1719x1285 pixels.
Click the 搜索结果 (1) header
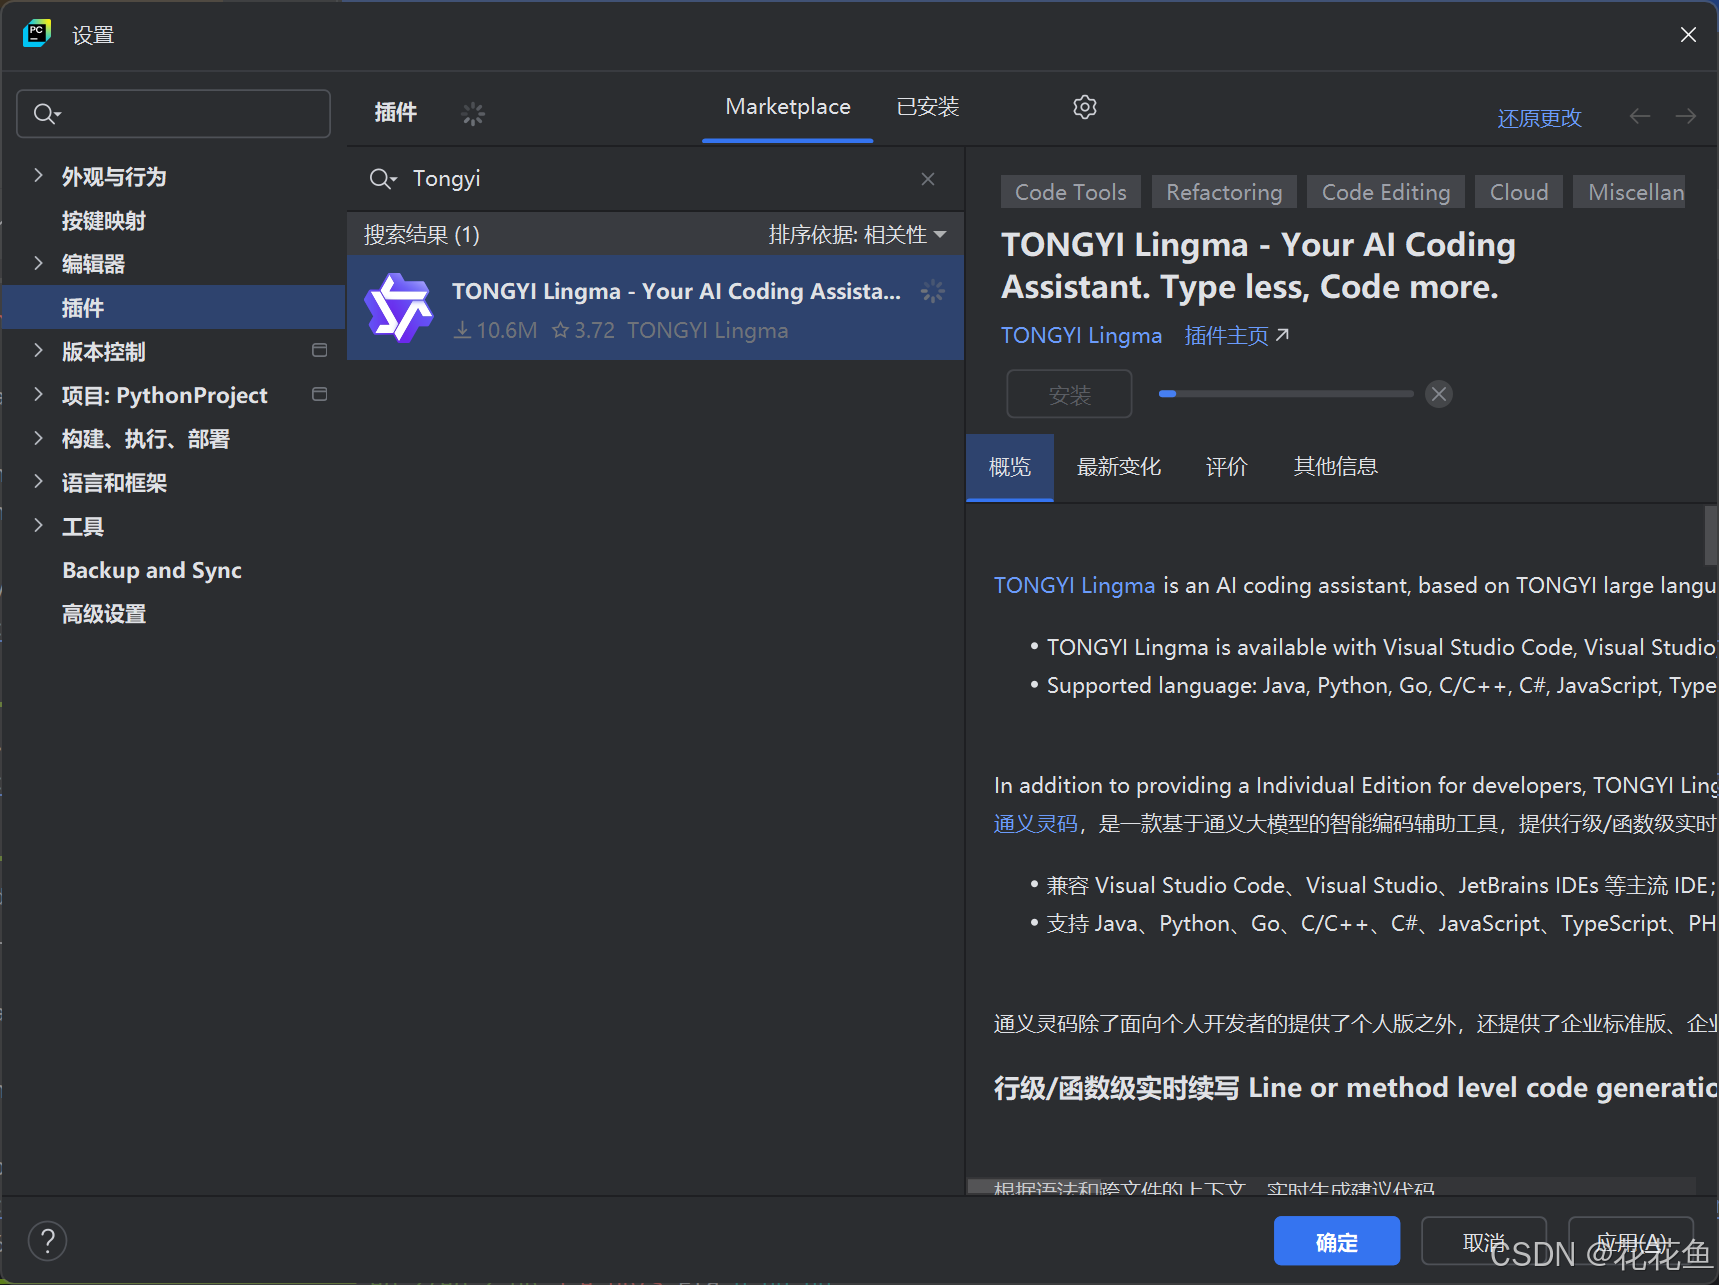coord(422,235)
